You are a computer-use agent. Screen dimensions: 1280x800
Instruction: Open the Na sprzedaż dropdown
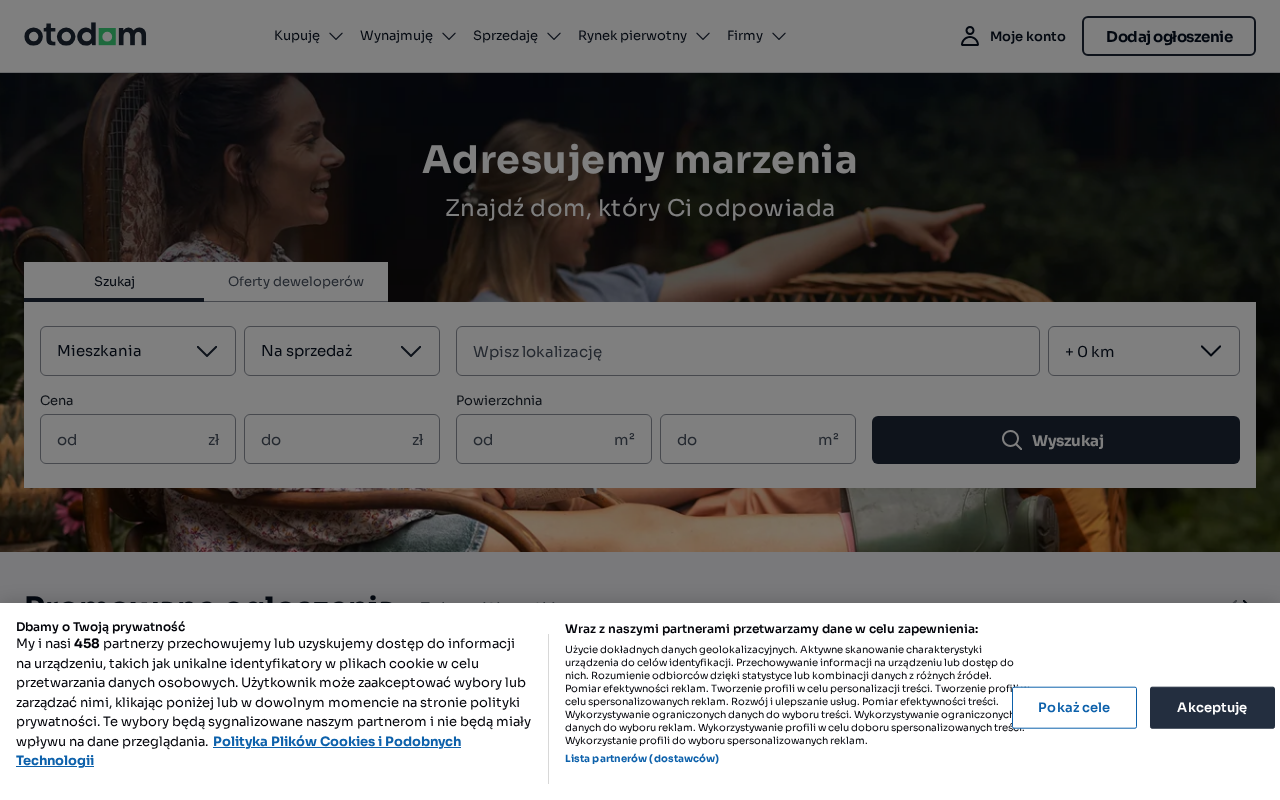(342, 351)
